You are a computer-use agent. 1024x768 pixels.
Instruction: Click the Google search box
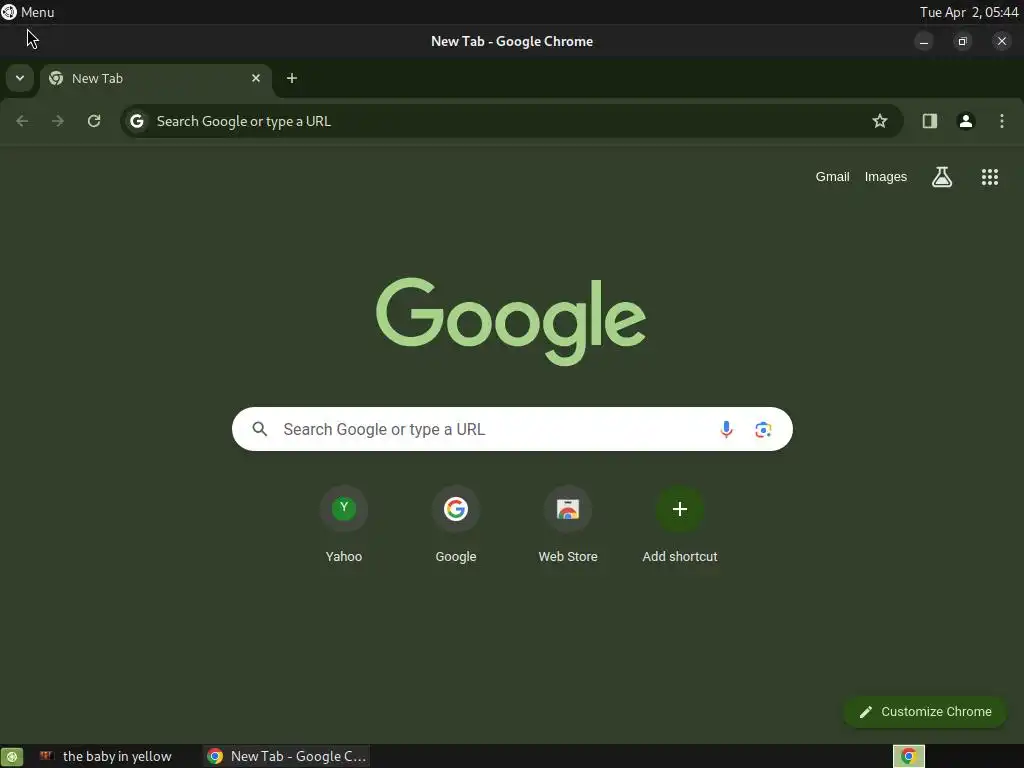(512, 429)
